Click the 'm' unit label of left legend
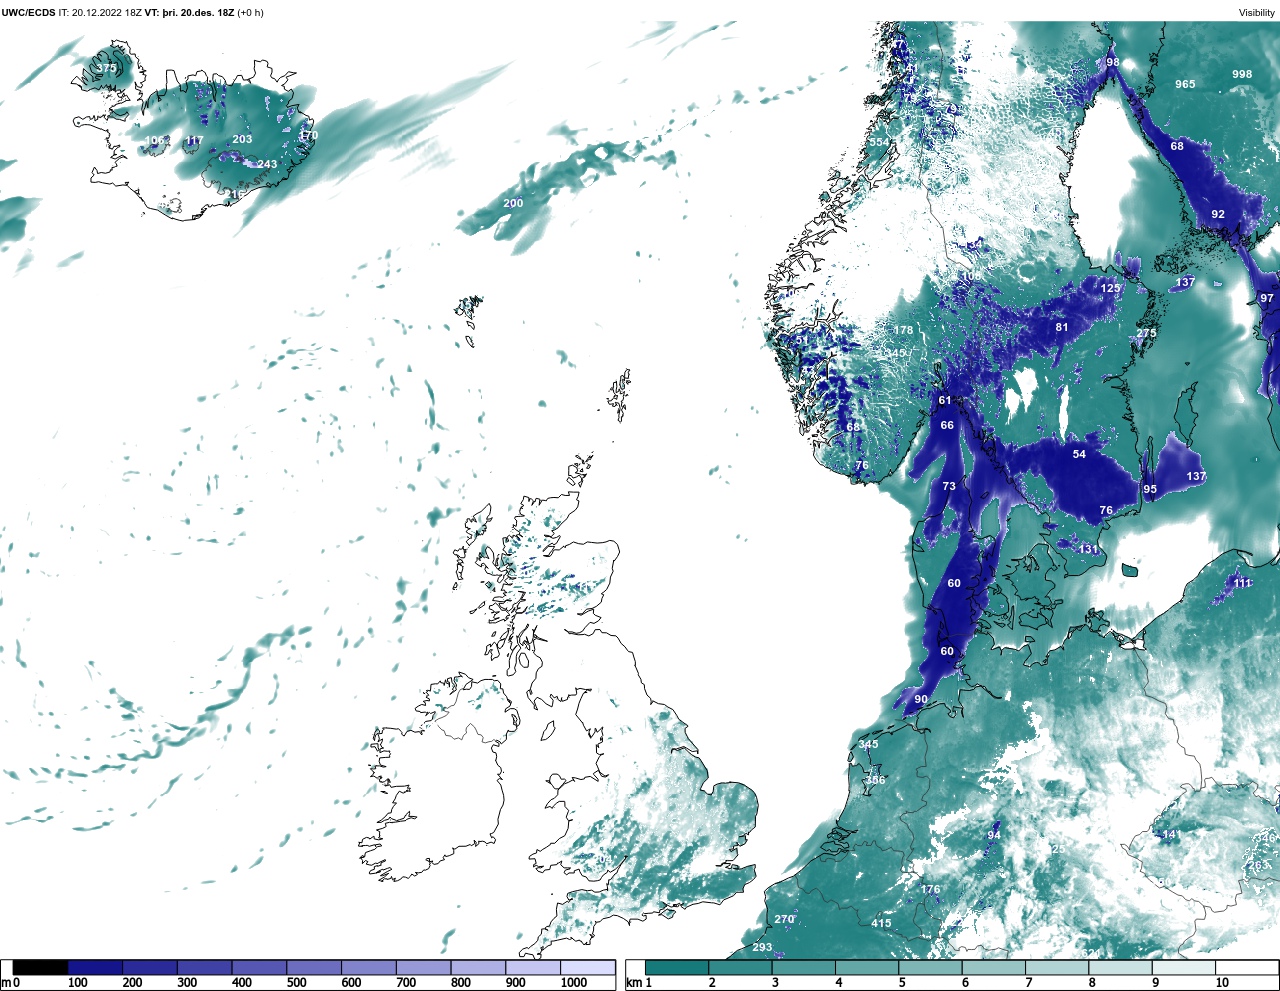1280x991 pixels. pos(5,983)
